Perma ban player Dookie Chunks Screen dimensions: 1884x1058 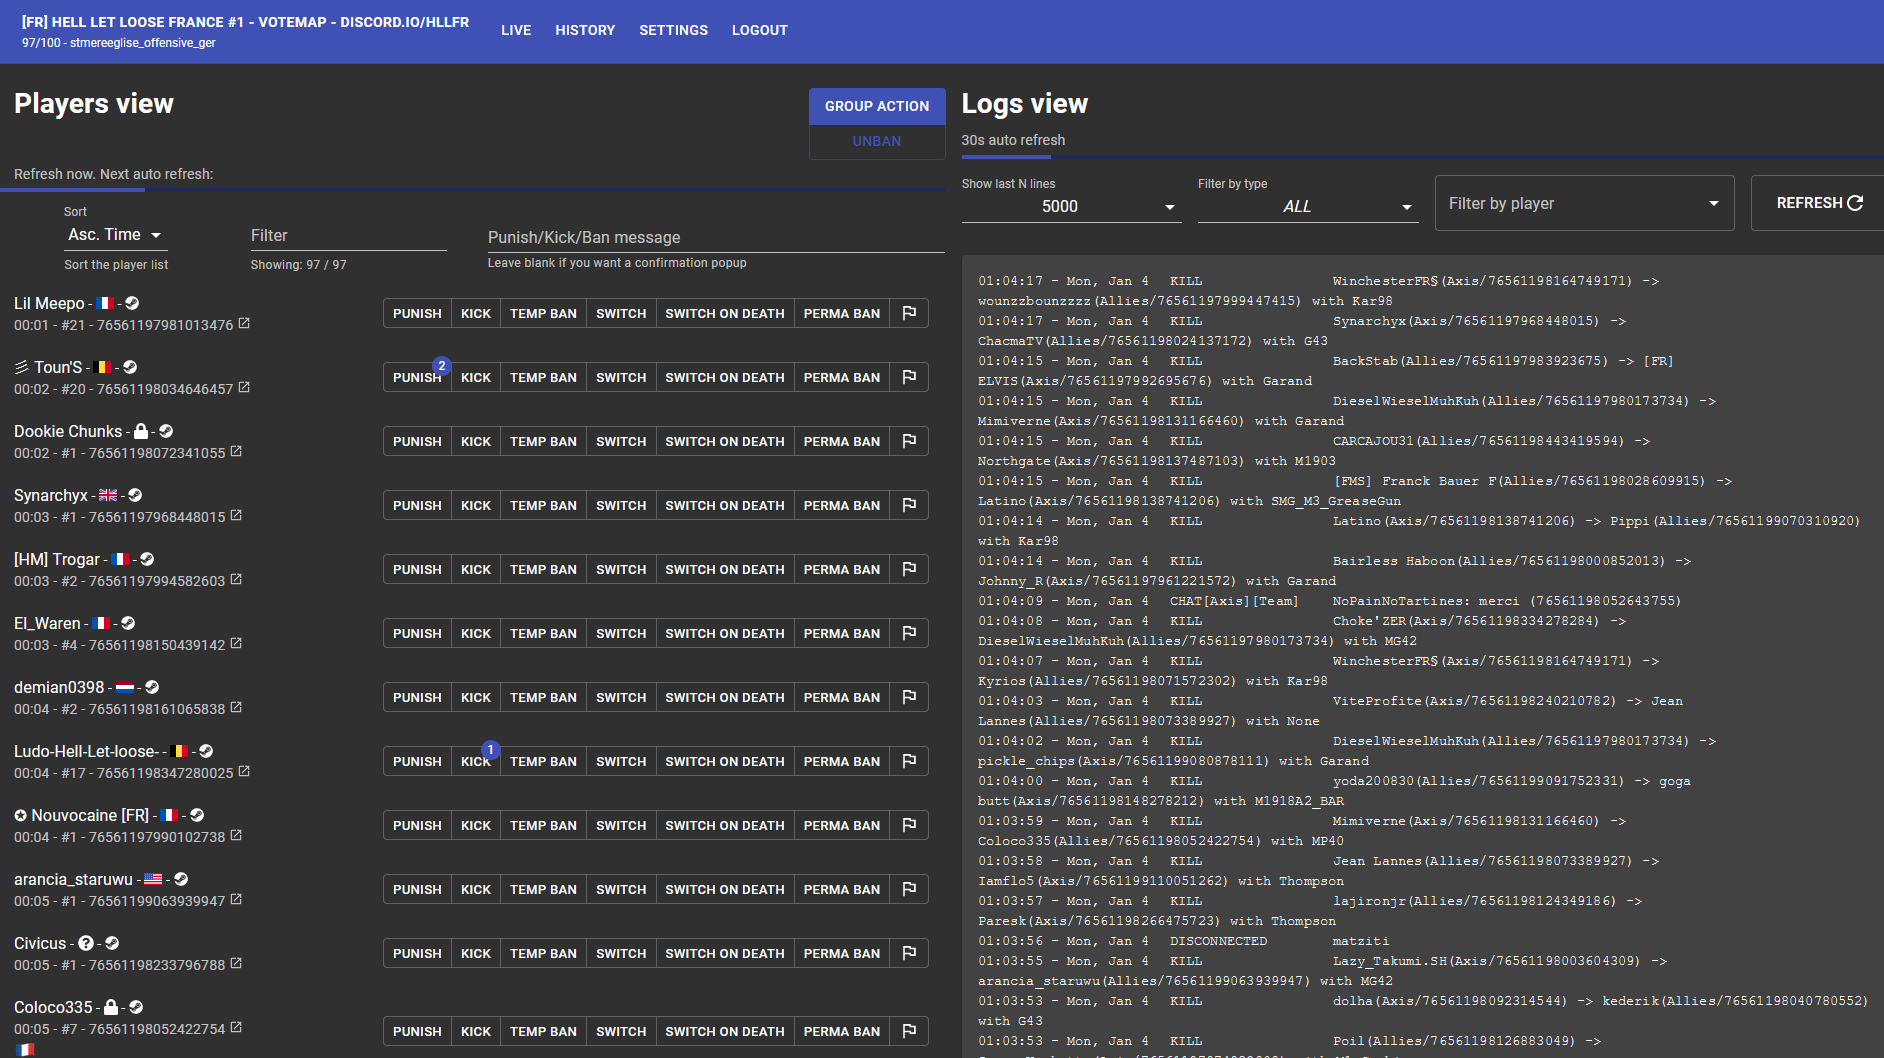coord(842,441)
